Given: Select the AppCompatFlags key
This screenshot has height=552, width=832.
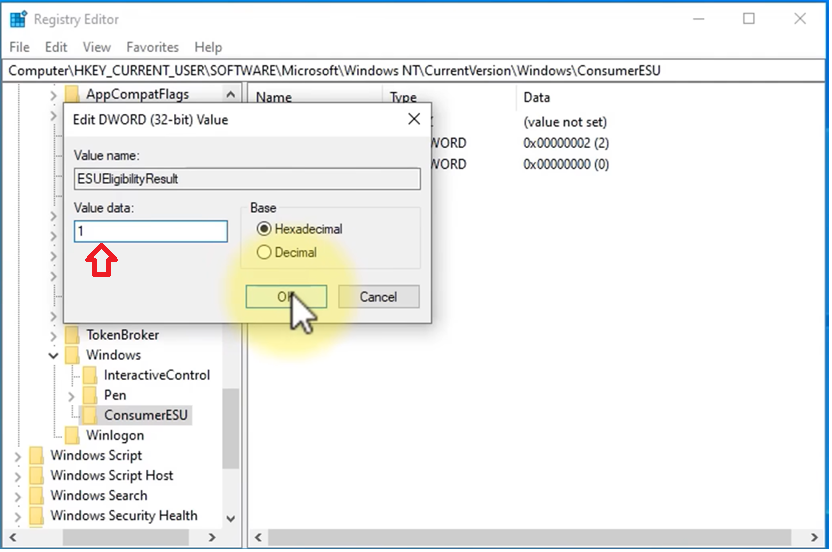Looking at the screenshot, I should point(137,94).
